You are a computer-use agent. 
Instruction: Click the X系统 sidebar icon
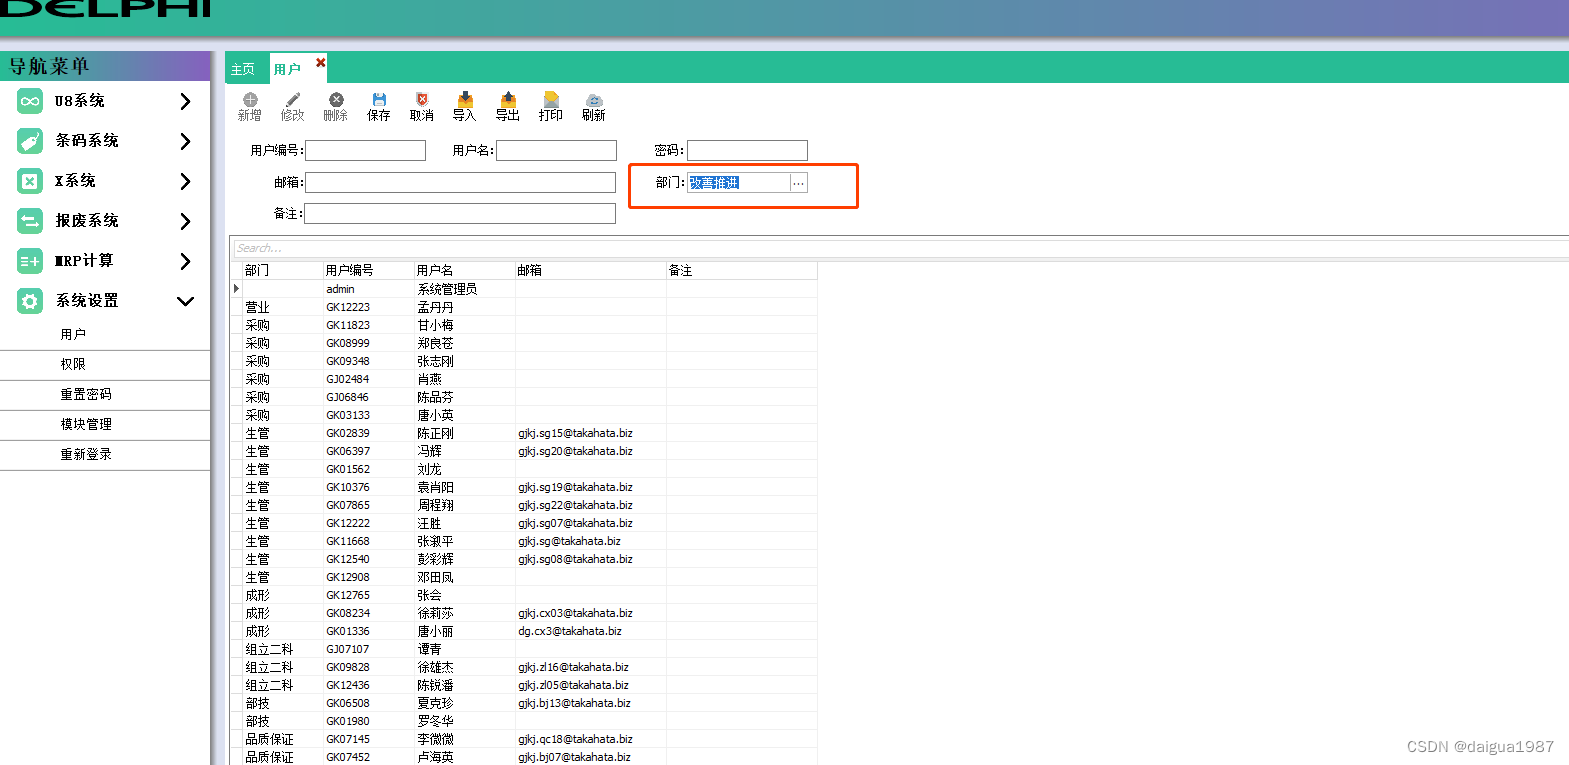pyautogui.click(x=30, y=181)
